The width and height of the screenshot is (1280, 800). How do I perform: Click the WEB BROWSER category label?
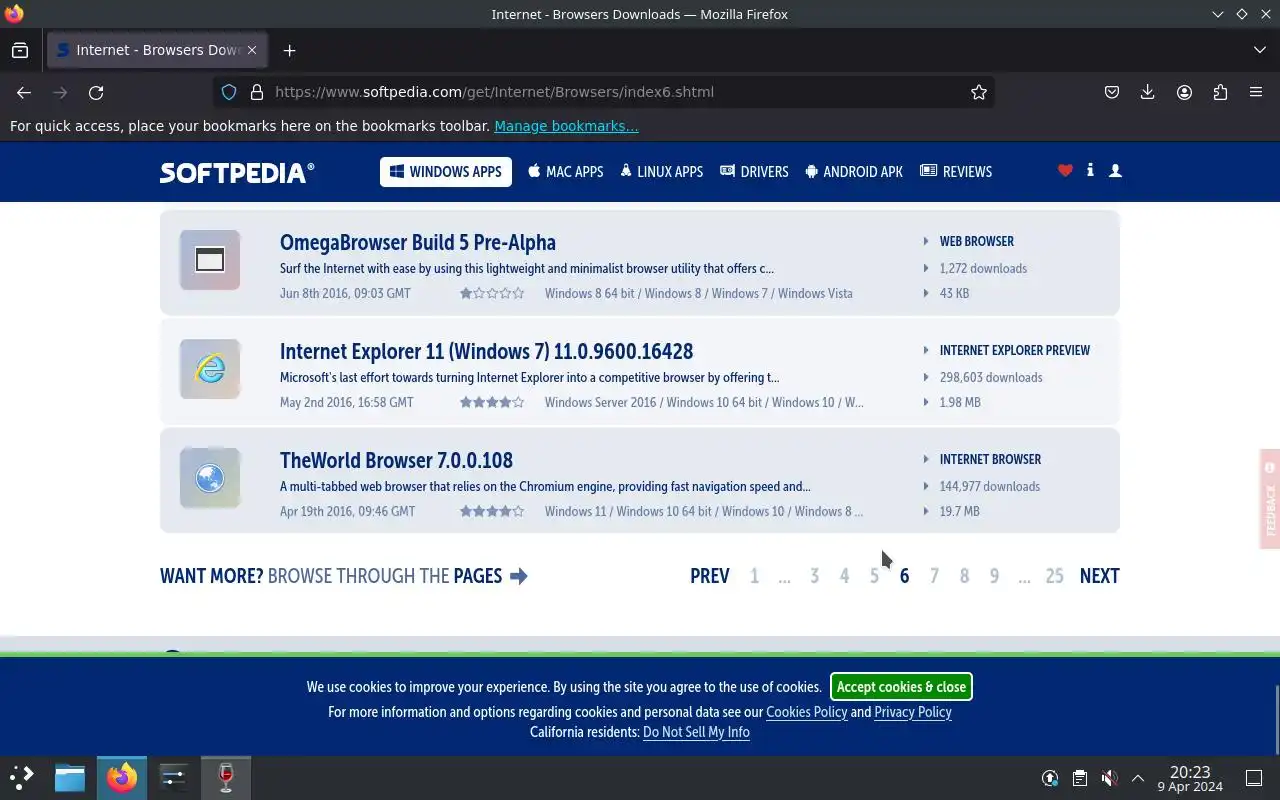coord(976,241)
